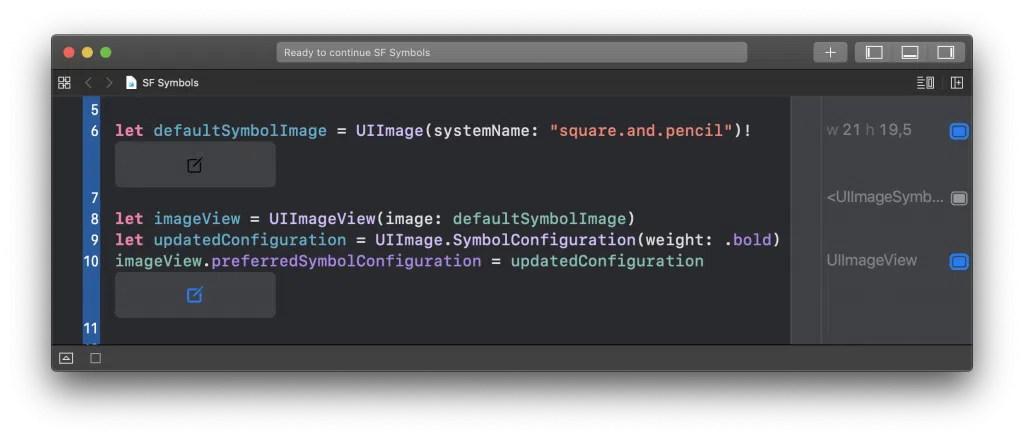Toggle the left navigator panel

click(x=874, y=52)
